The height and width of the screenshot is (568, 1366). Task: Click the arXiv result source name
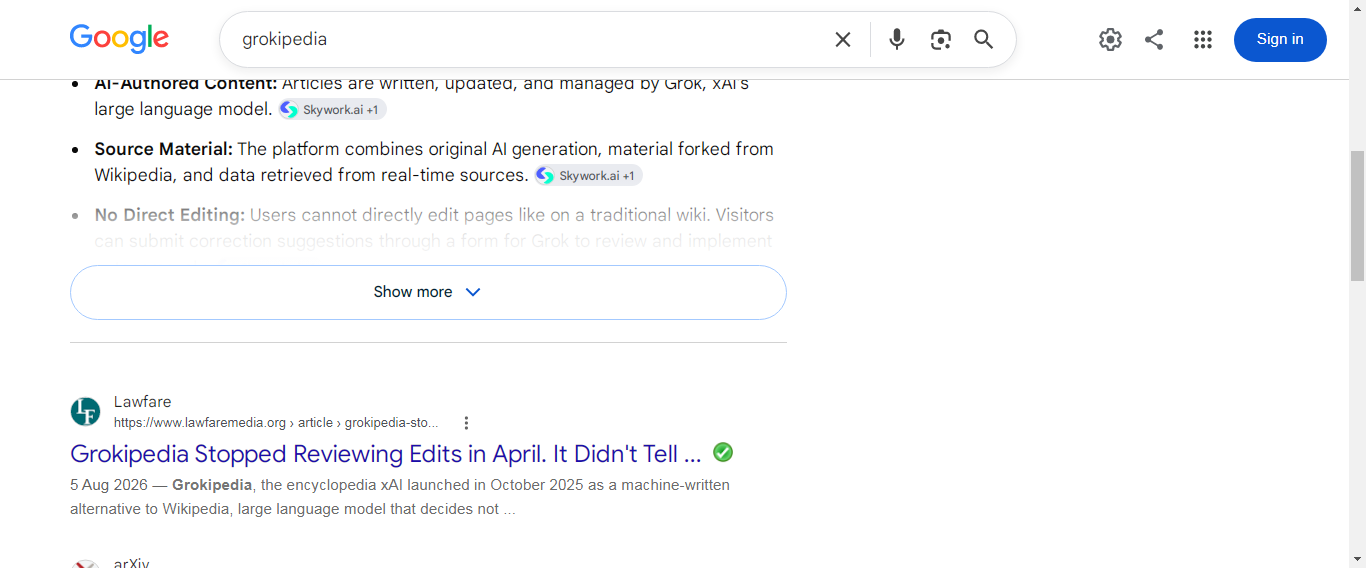pos(132,563)
